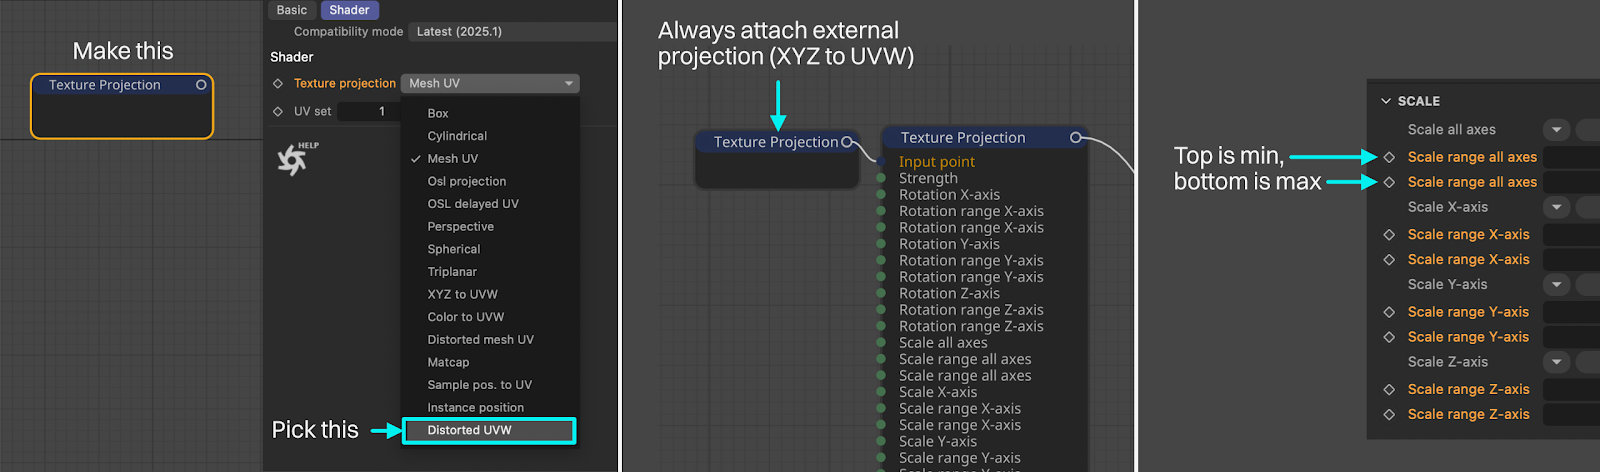
Task: Open the Texture projection Mesh UV dropdown
Action: point(490,83)
